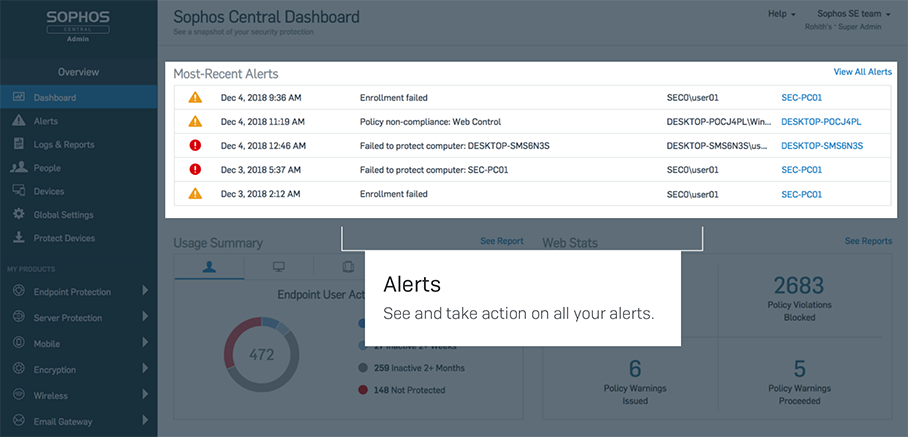
Task: Click the Devices monitor icon
Action: pos(19,191)
